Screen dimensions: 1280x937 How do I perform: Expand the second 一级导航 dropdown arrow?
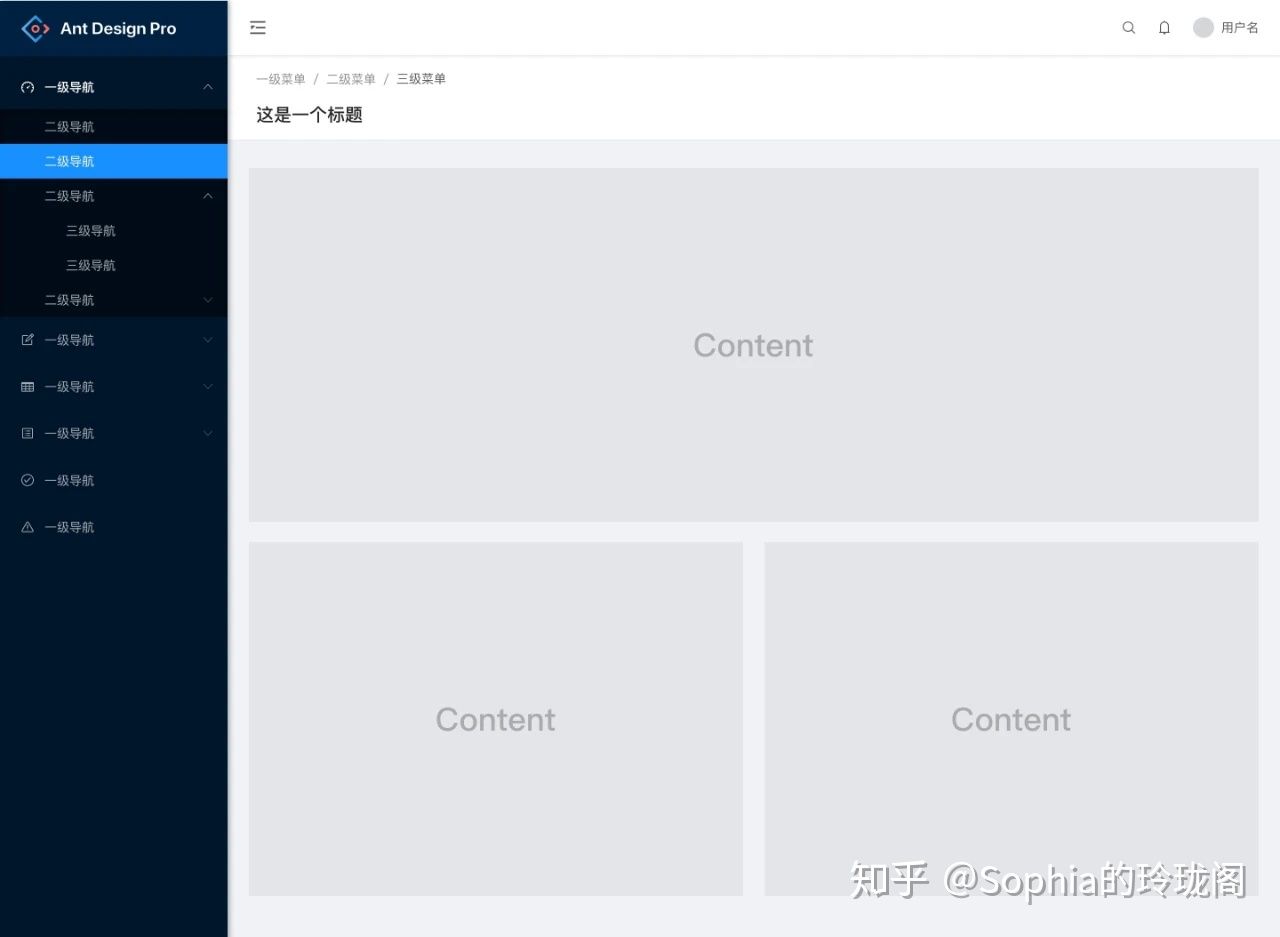point(207,340)
